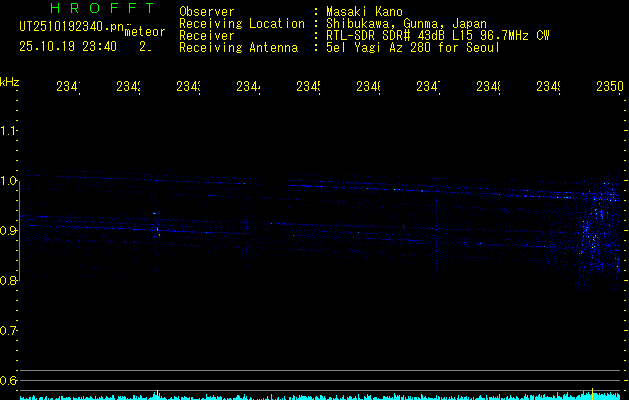The width and height of the screenshot is (629, 400).
Task: Click the 0.8 kHz frequency tick
Action: (x=9, y=281)
